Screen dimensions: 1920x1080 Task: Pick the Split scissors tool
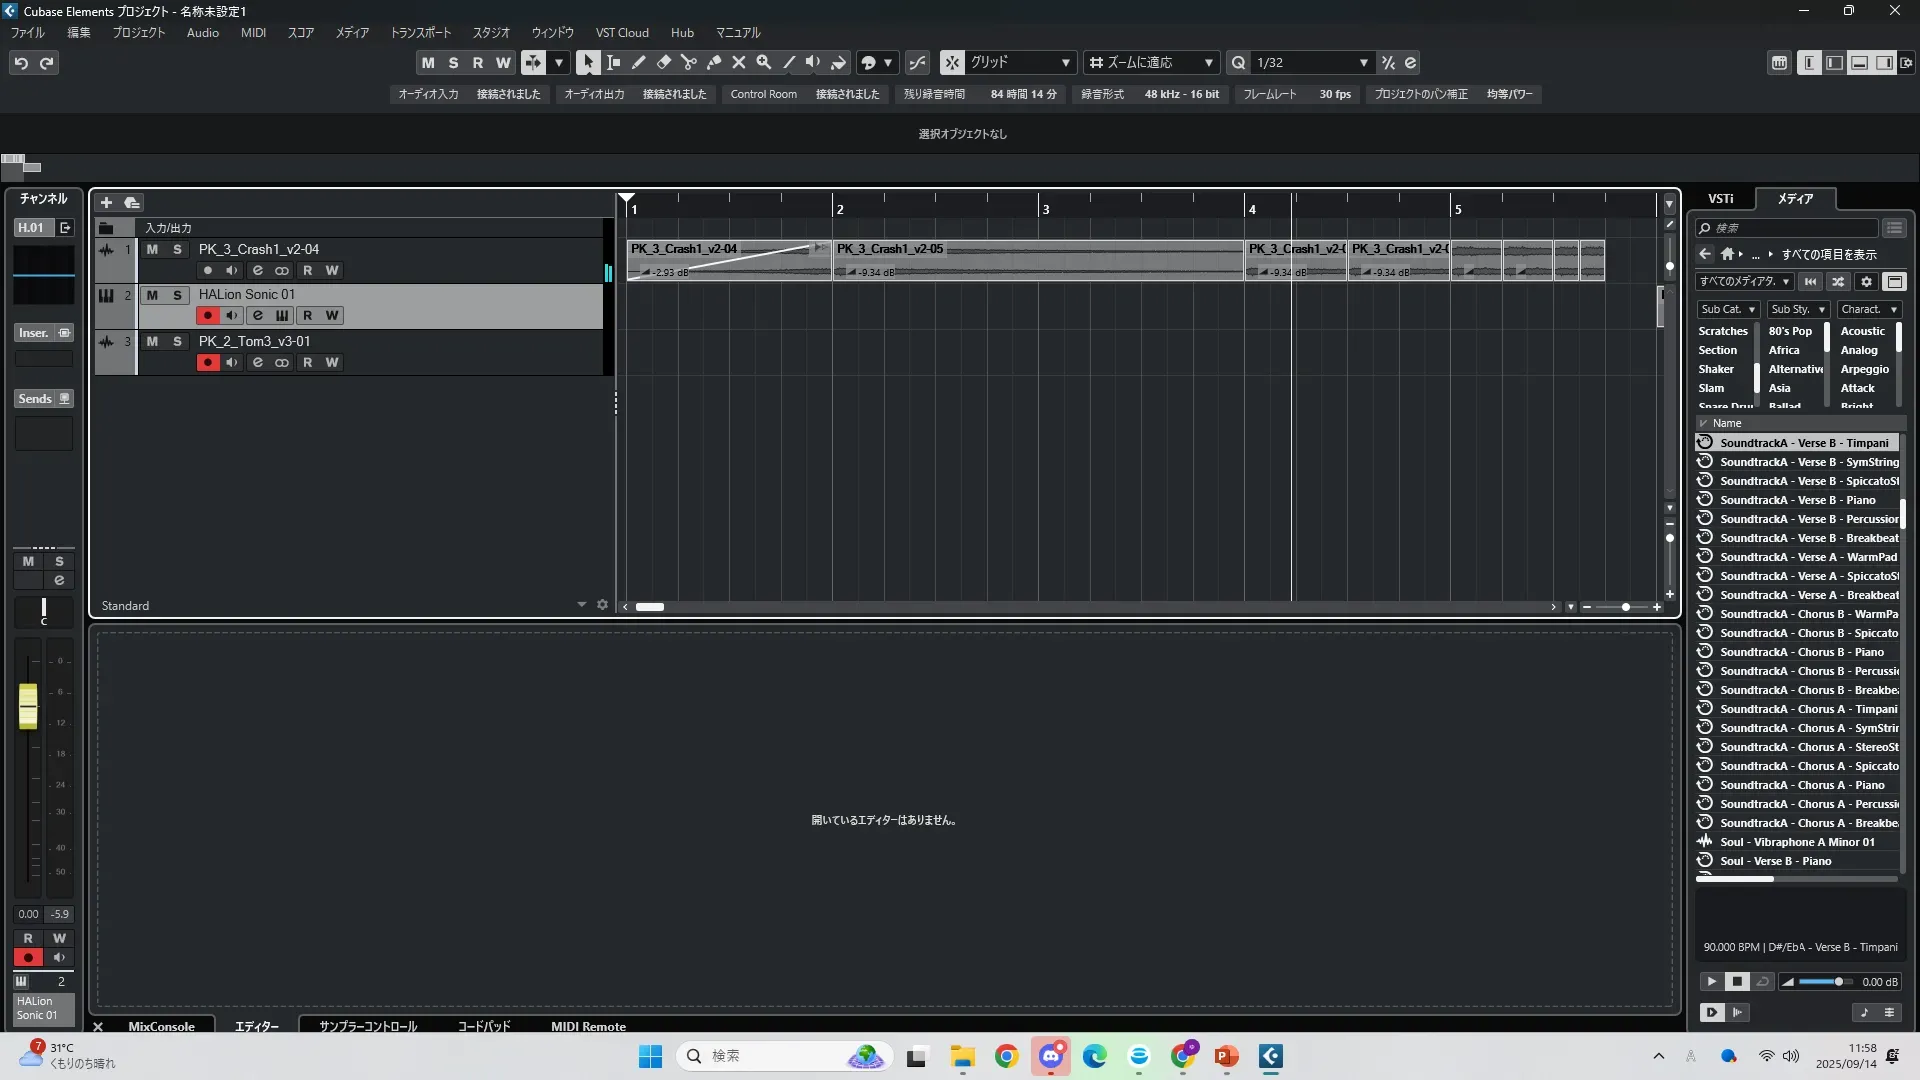tap(688, 63)
